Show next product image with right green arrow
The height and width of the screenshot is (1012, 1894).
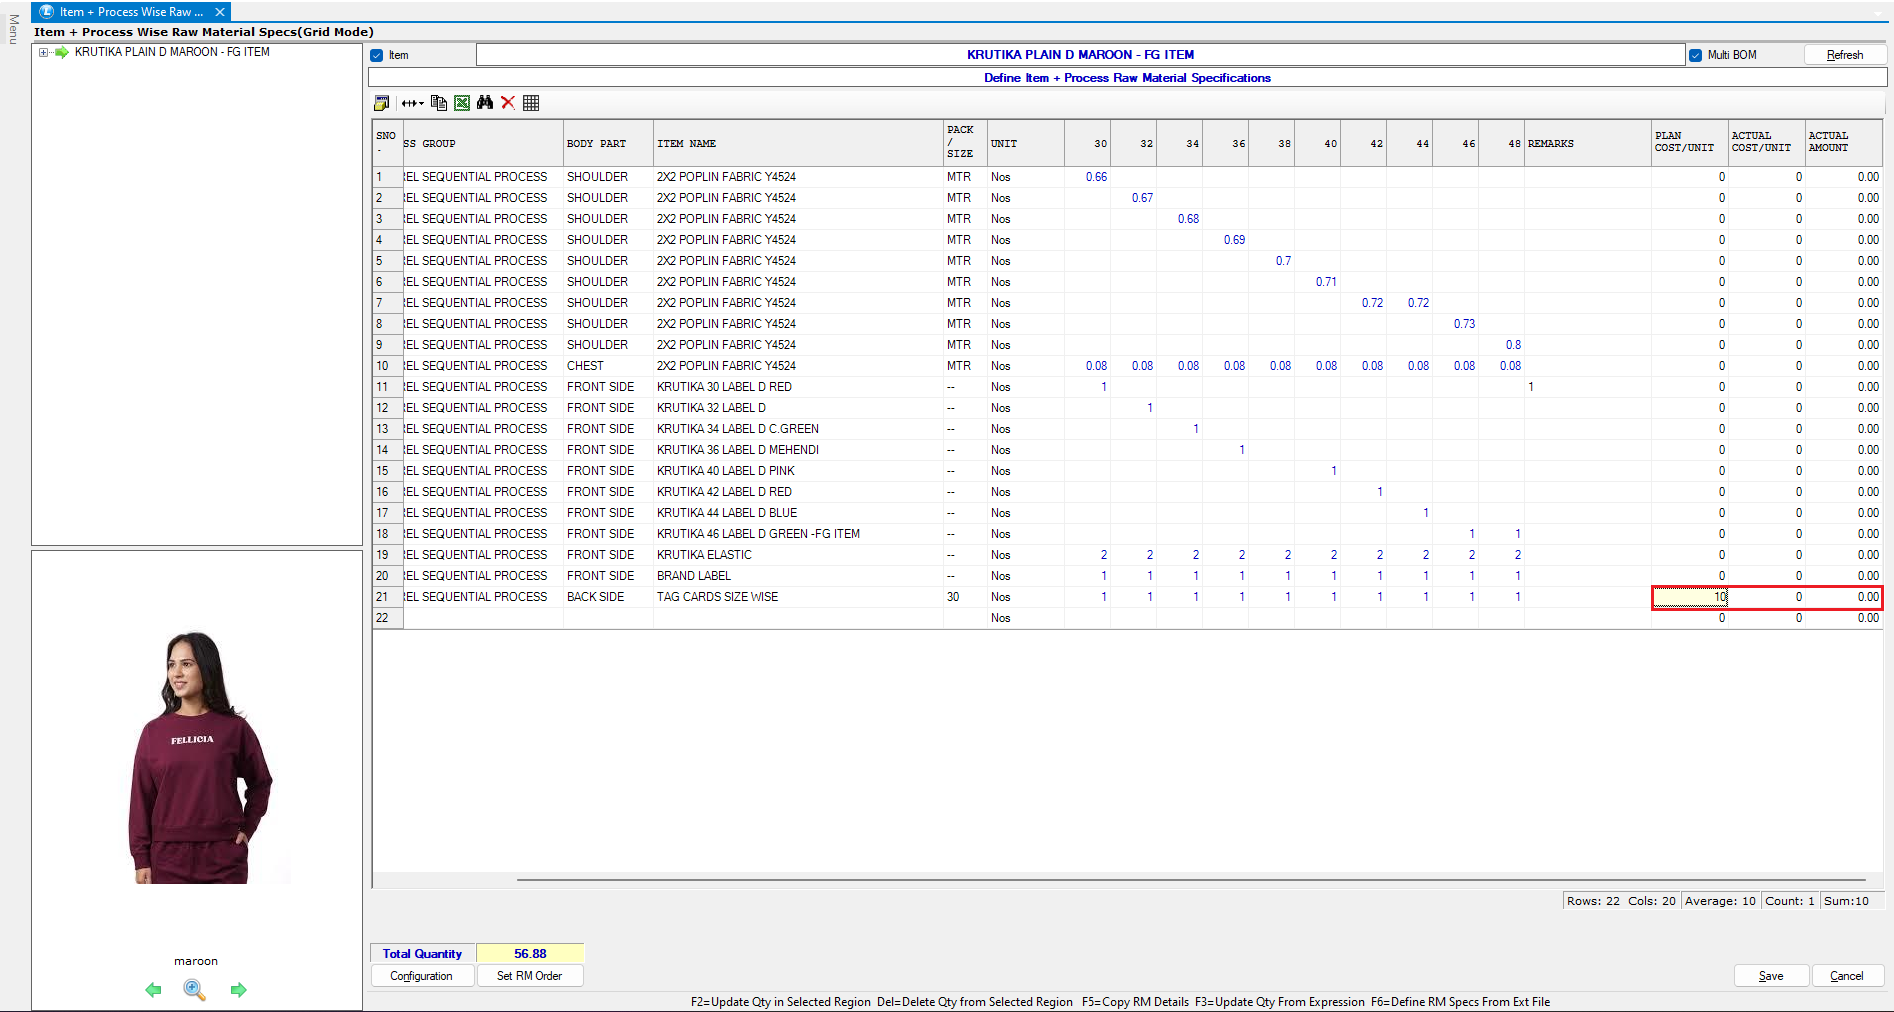tap(239, 990)
